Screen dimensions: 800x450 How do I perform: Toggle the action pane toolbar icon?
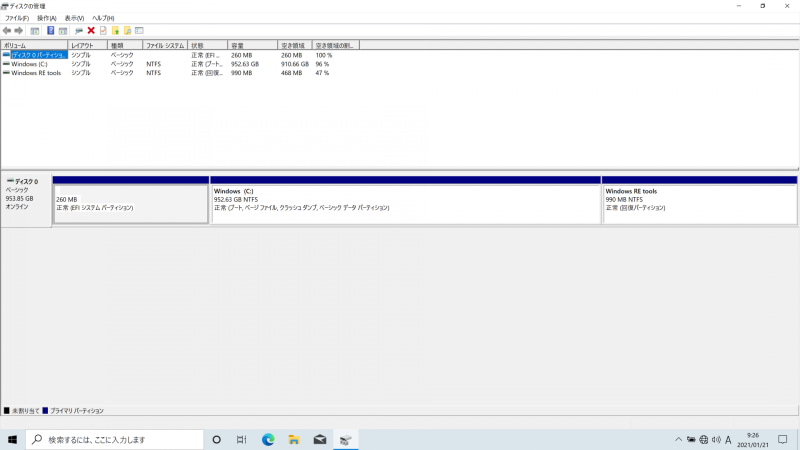click(x=63, y=31)
